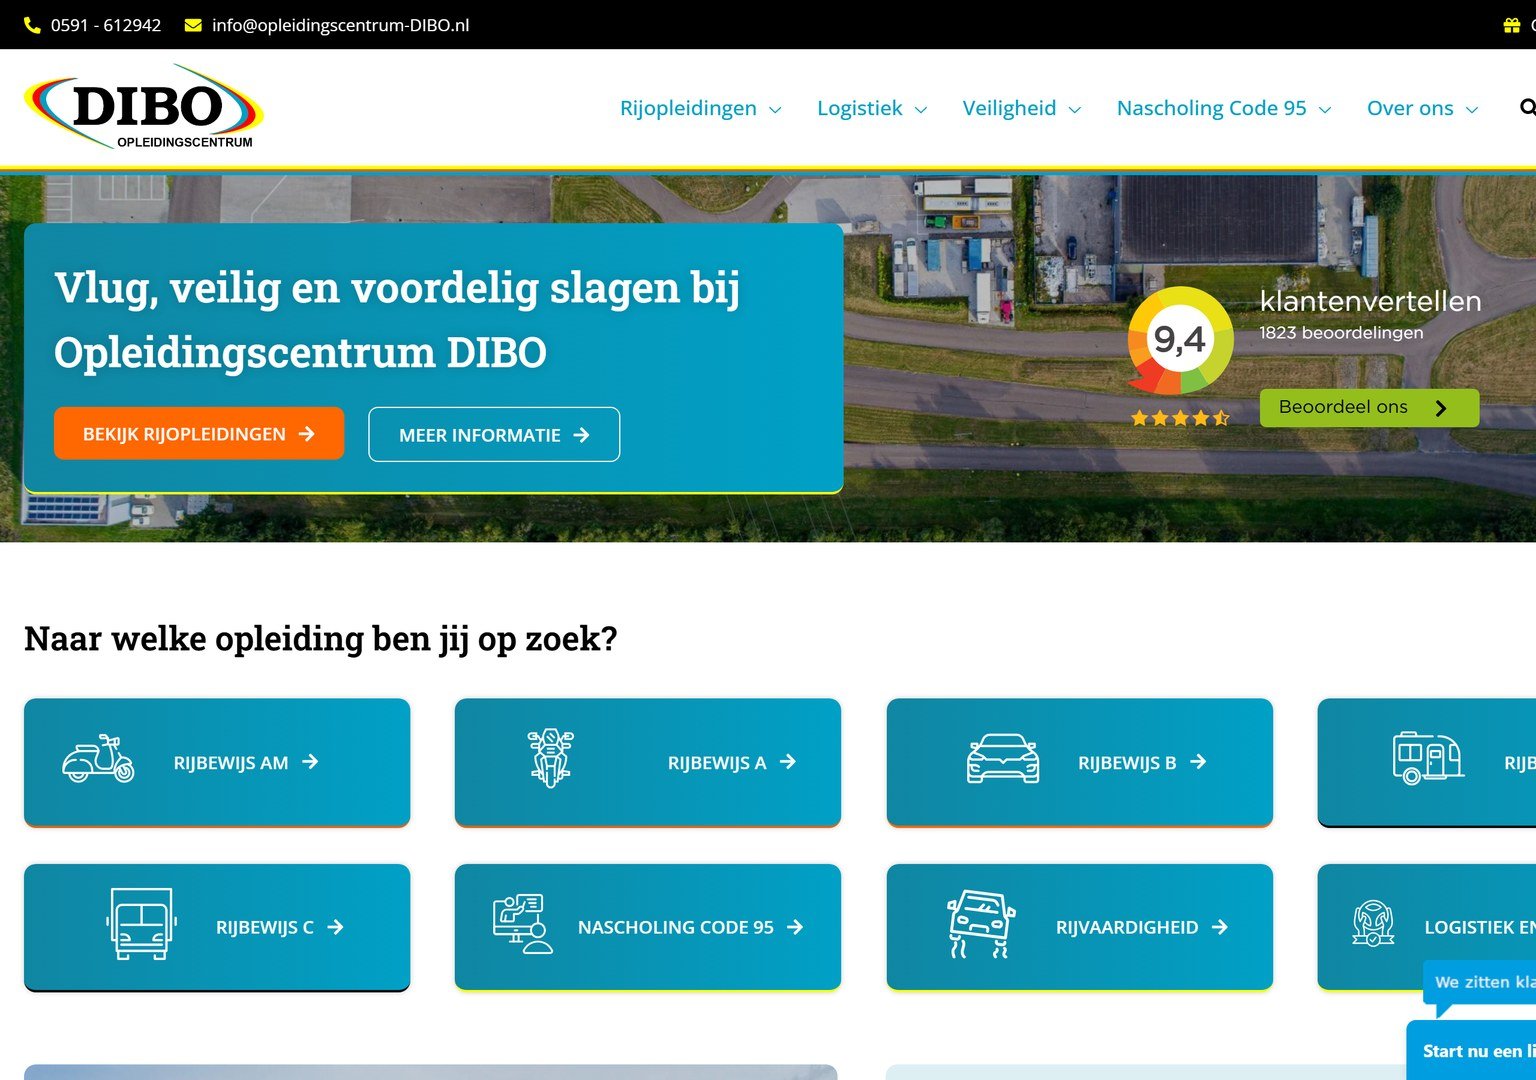The image size is (1536, 1080).
Task: Click the skidding car Rijvaardigheid icon
Action: 980,924
